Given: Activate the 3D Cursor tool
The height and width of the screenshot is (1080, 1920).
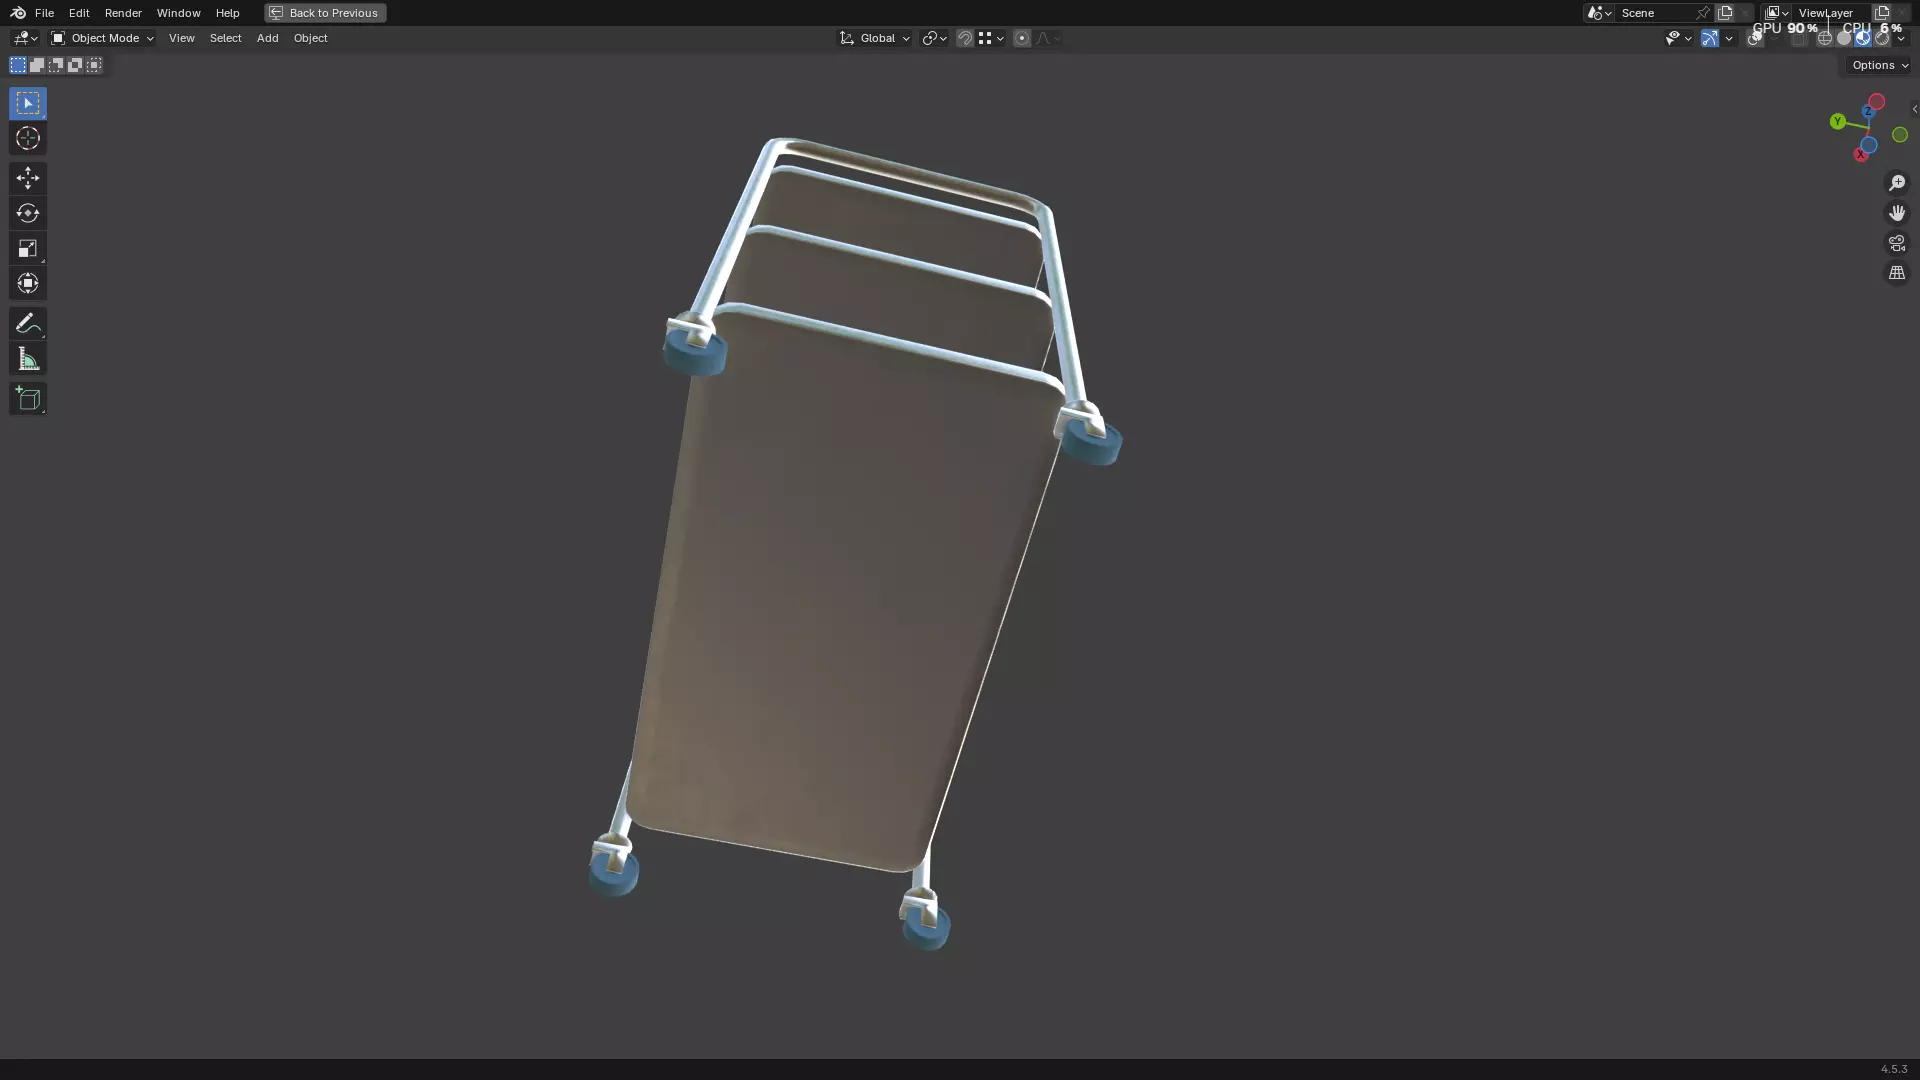Looking at the screenshot, I should (x=28, y=139).
